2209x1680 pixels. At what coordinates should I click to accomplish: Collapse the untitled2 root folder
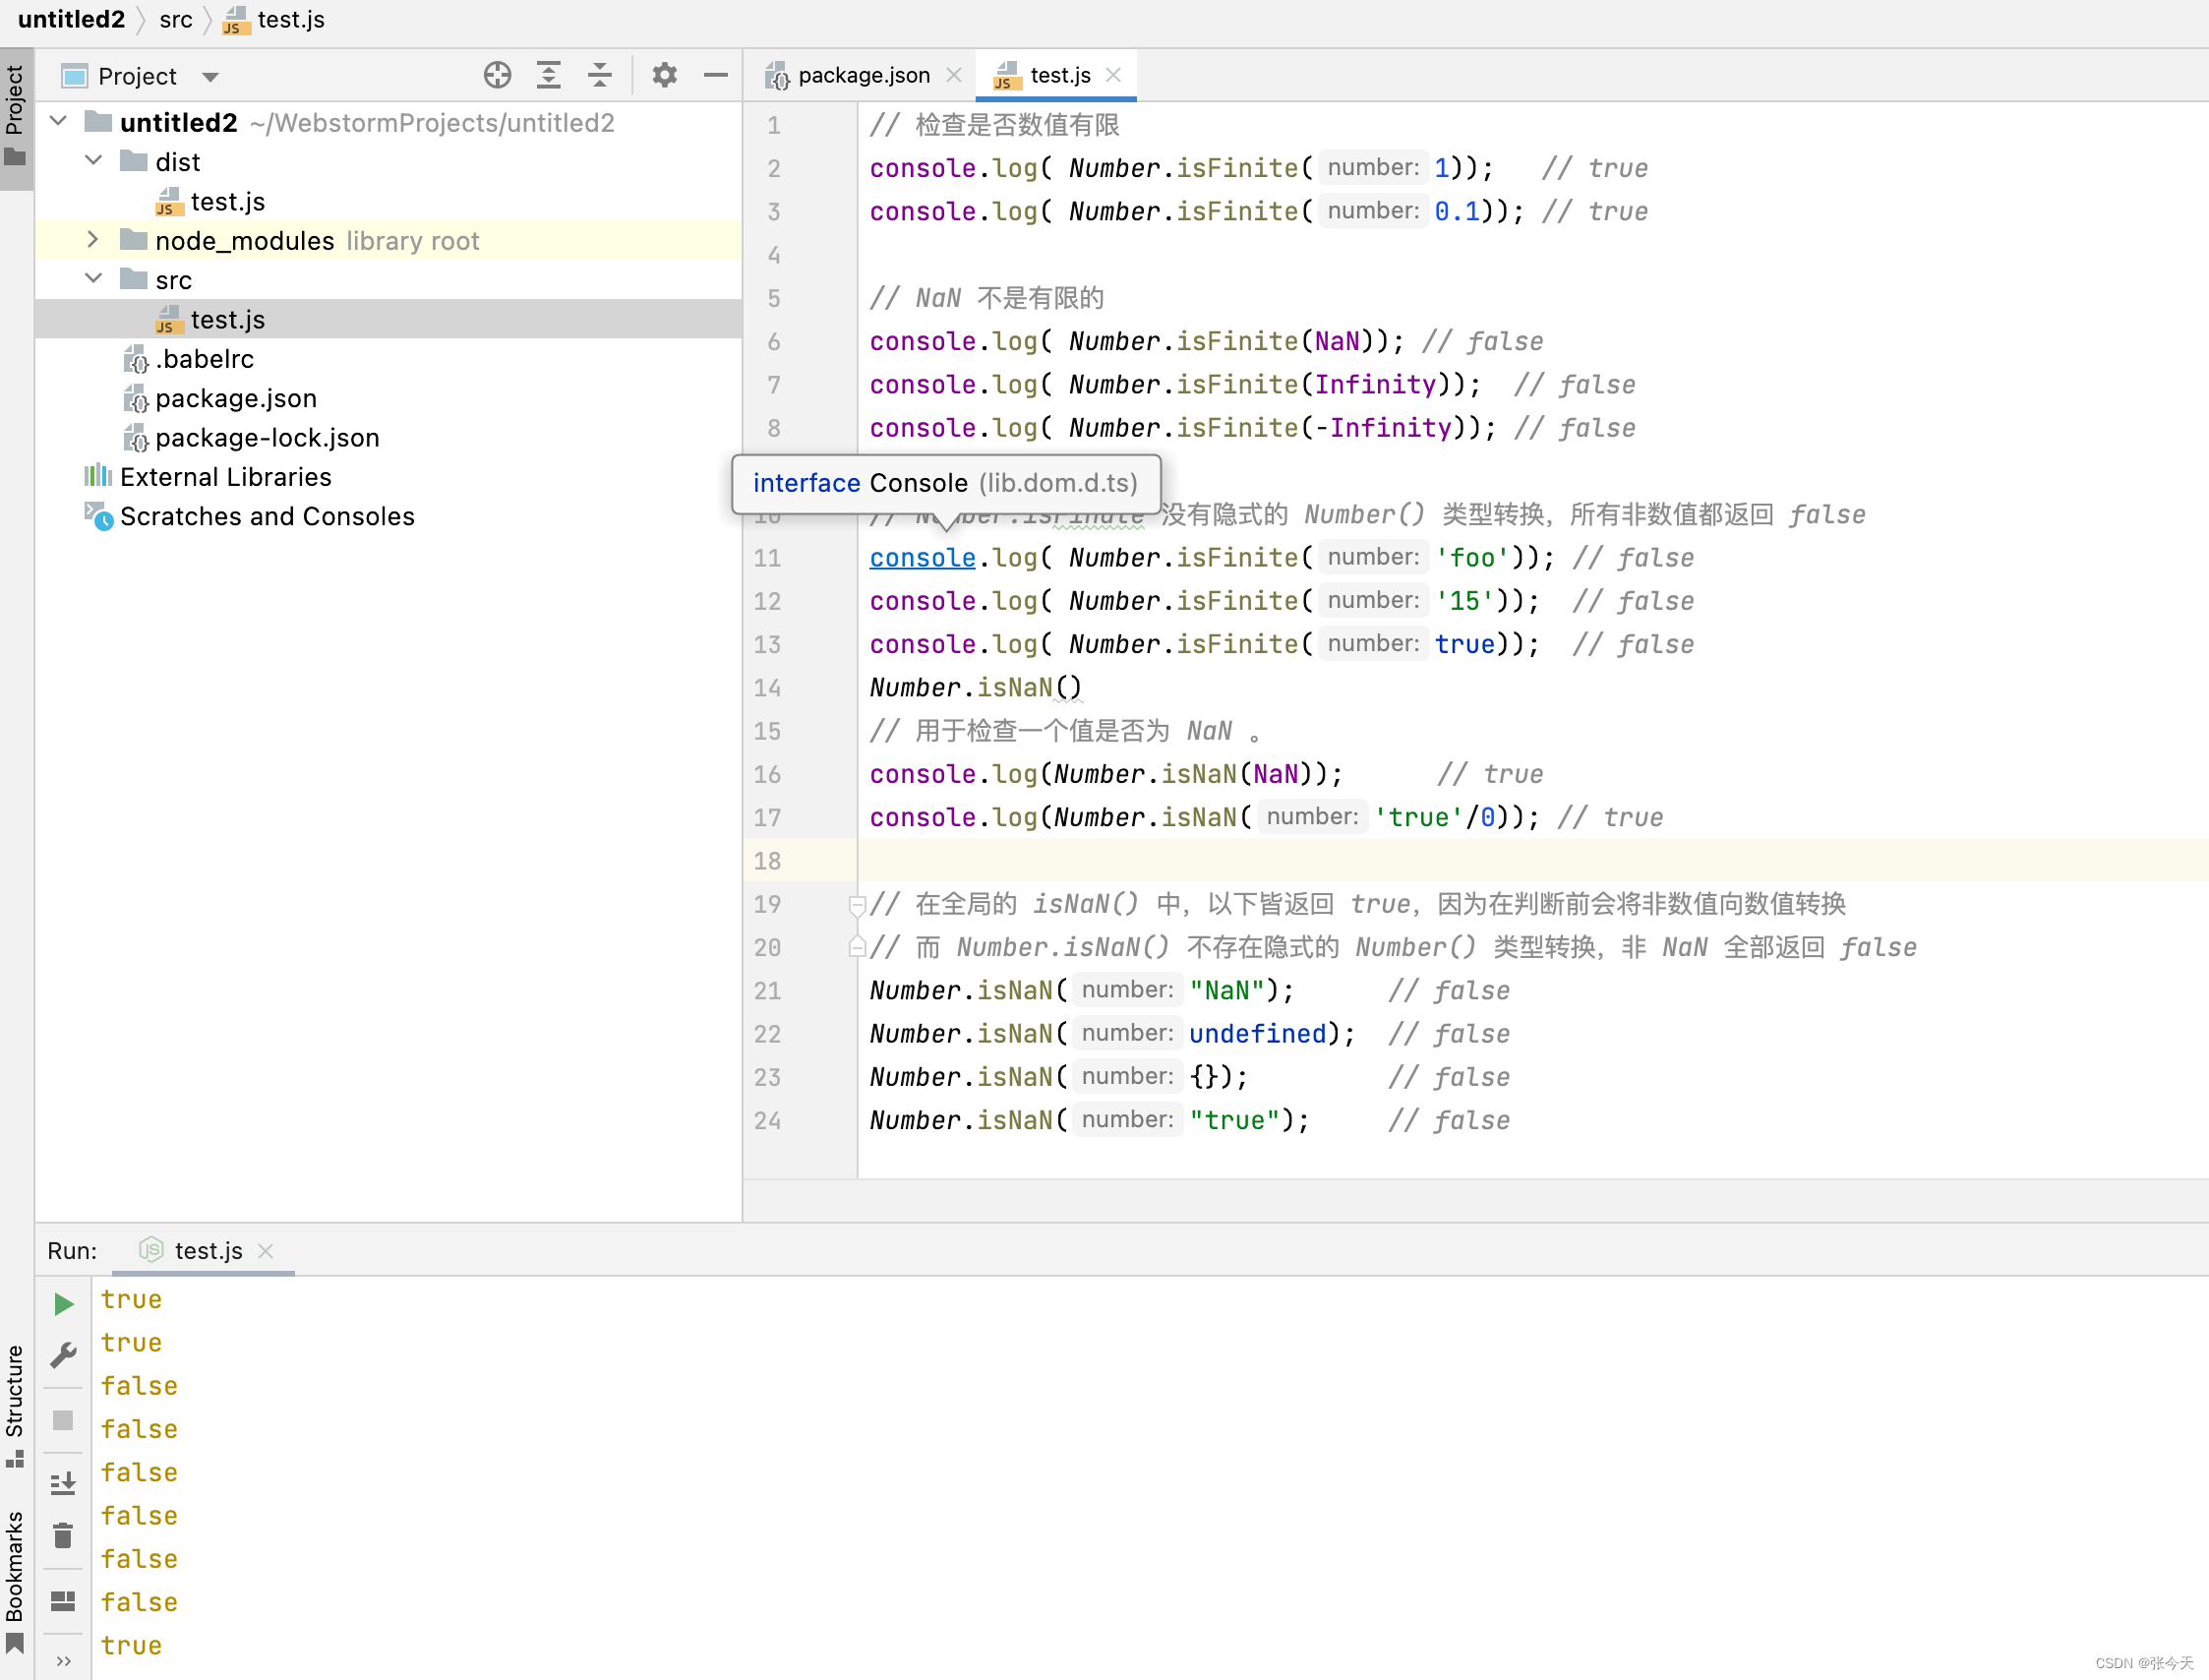58,122
